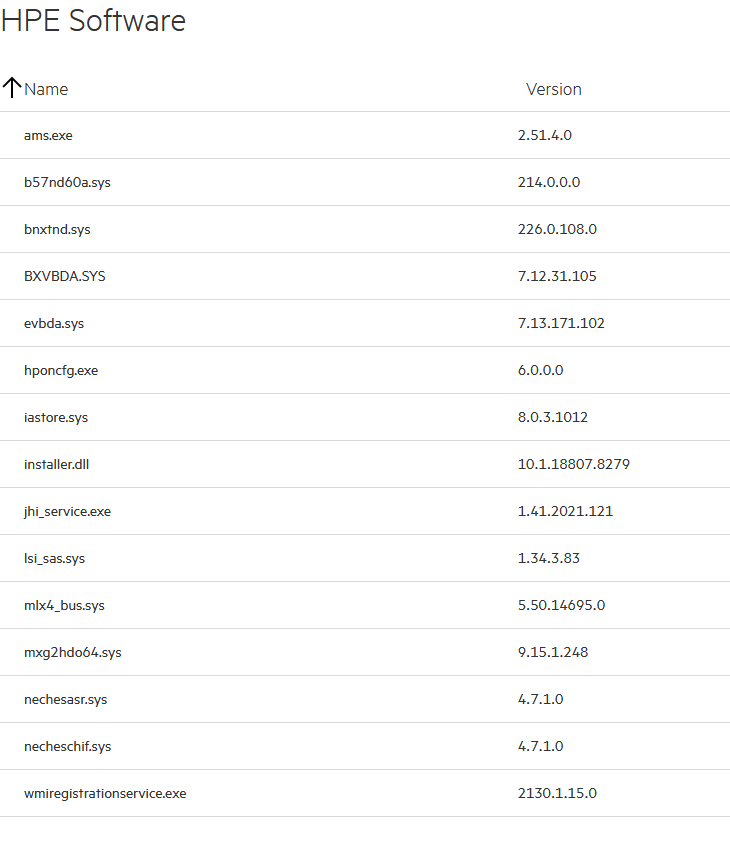The width and height of the screenshot is (730, 850).
Task: Click the wmiregistrationservice.exe entry
Action: 105,793
